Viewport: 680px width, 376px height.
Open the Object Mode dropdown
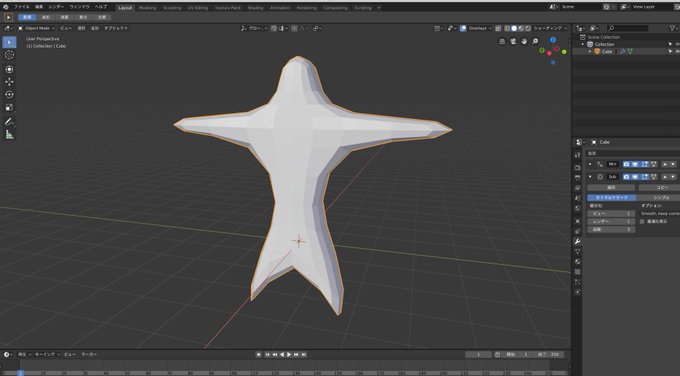click(x=37, y=28)
